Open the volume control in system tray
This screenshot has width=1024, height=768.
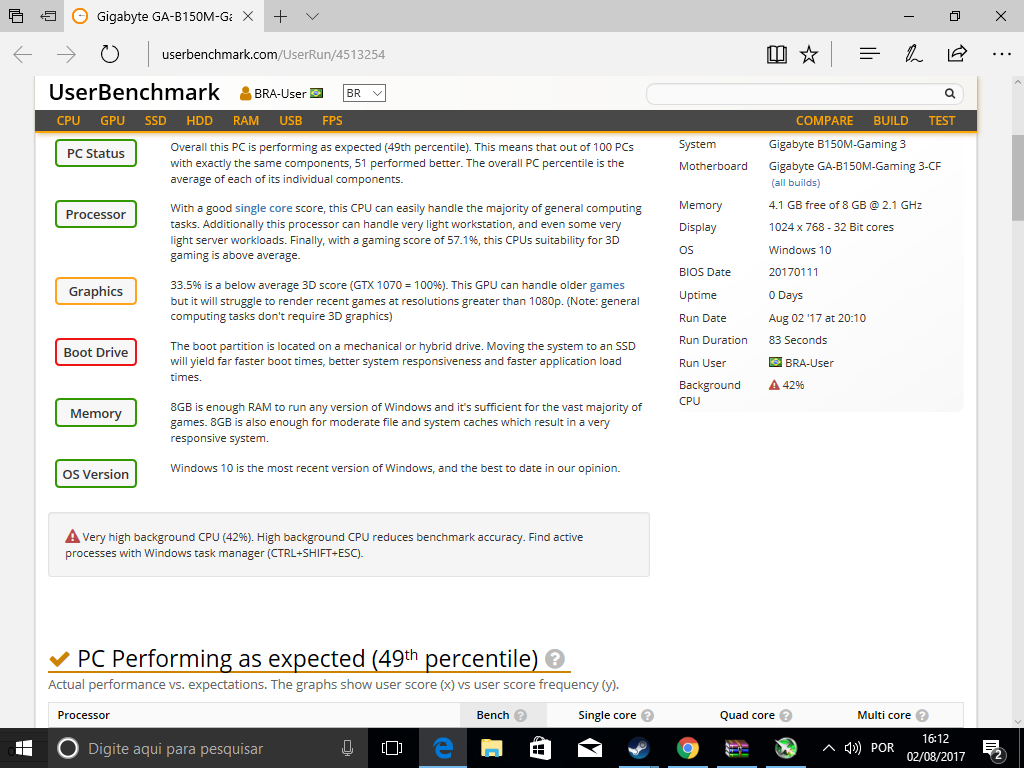[x=852, y=748]
